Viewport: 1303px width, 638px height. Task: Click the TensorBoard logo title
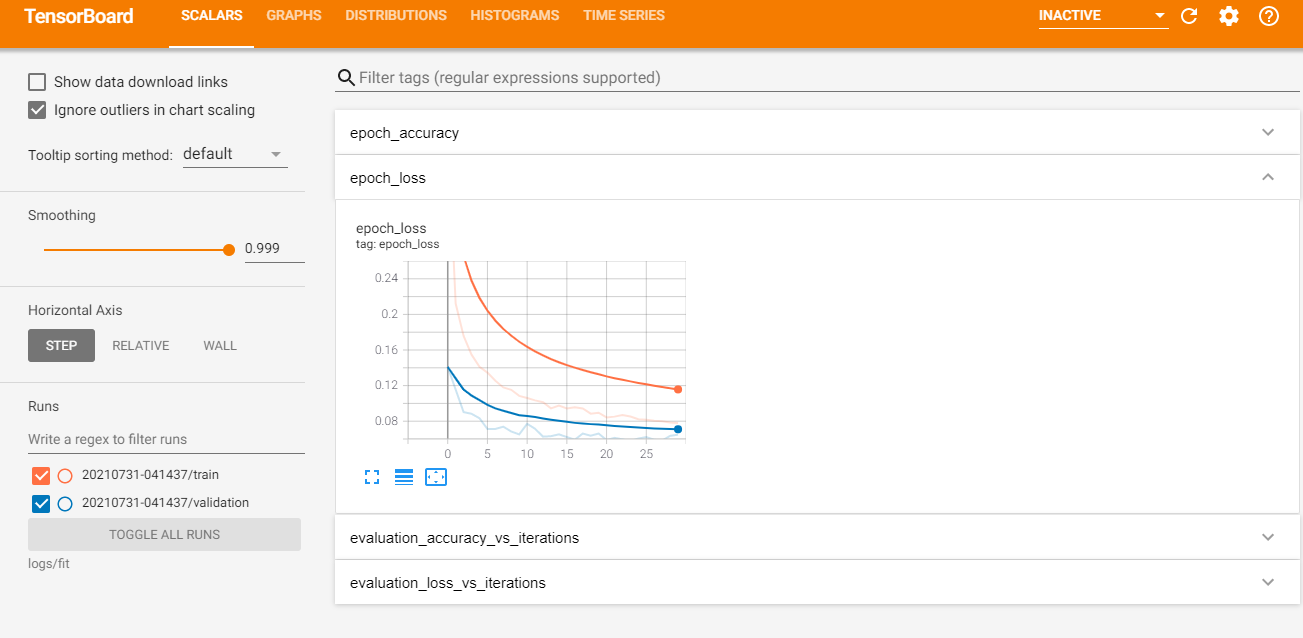click(x=79, y=16)
